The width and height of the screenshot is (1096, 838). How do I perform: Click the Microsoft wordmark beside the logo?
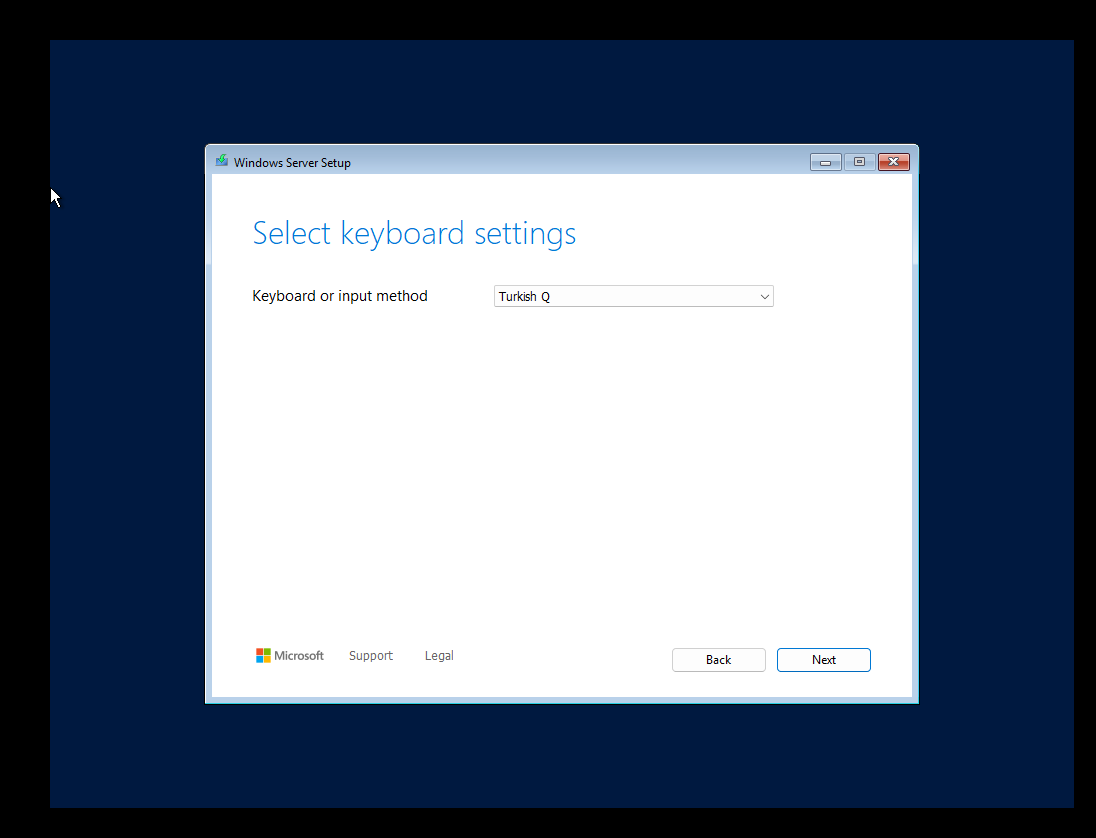click(x=299, y=656)
